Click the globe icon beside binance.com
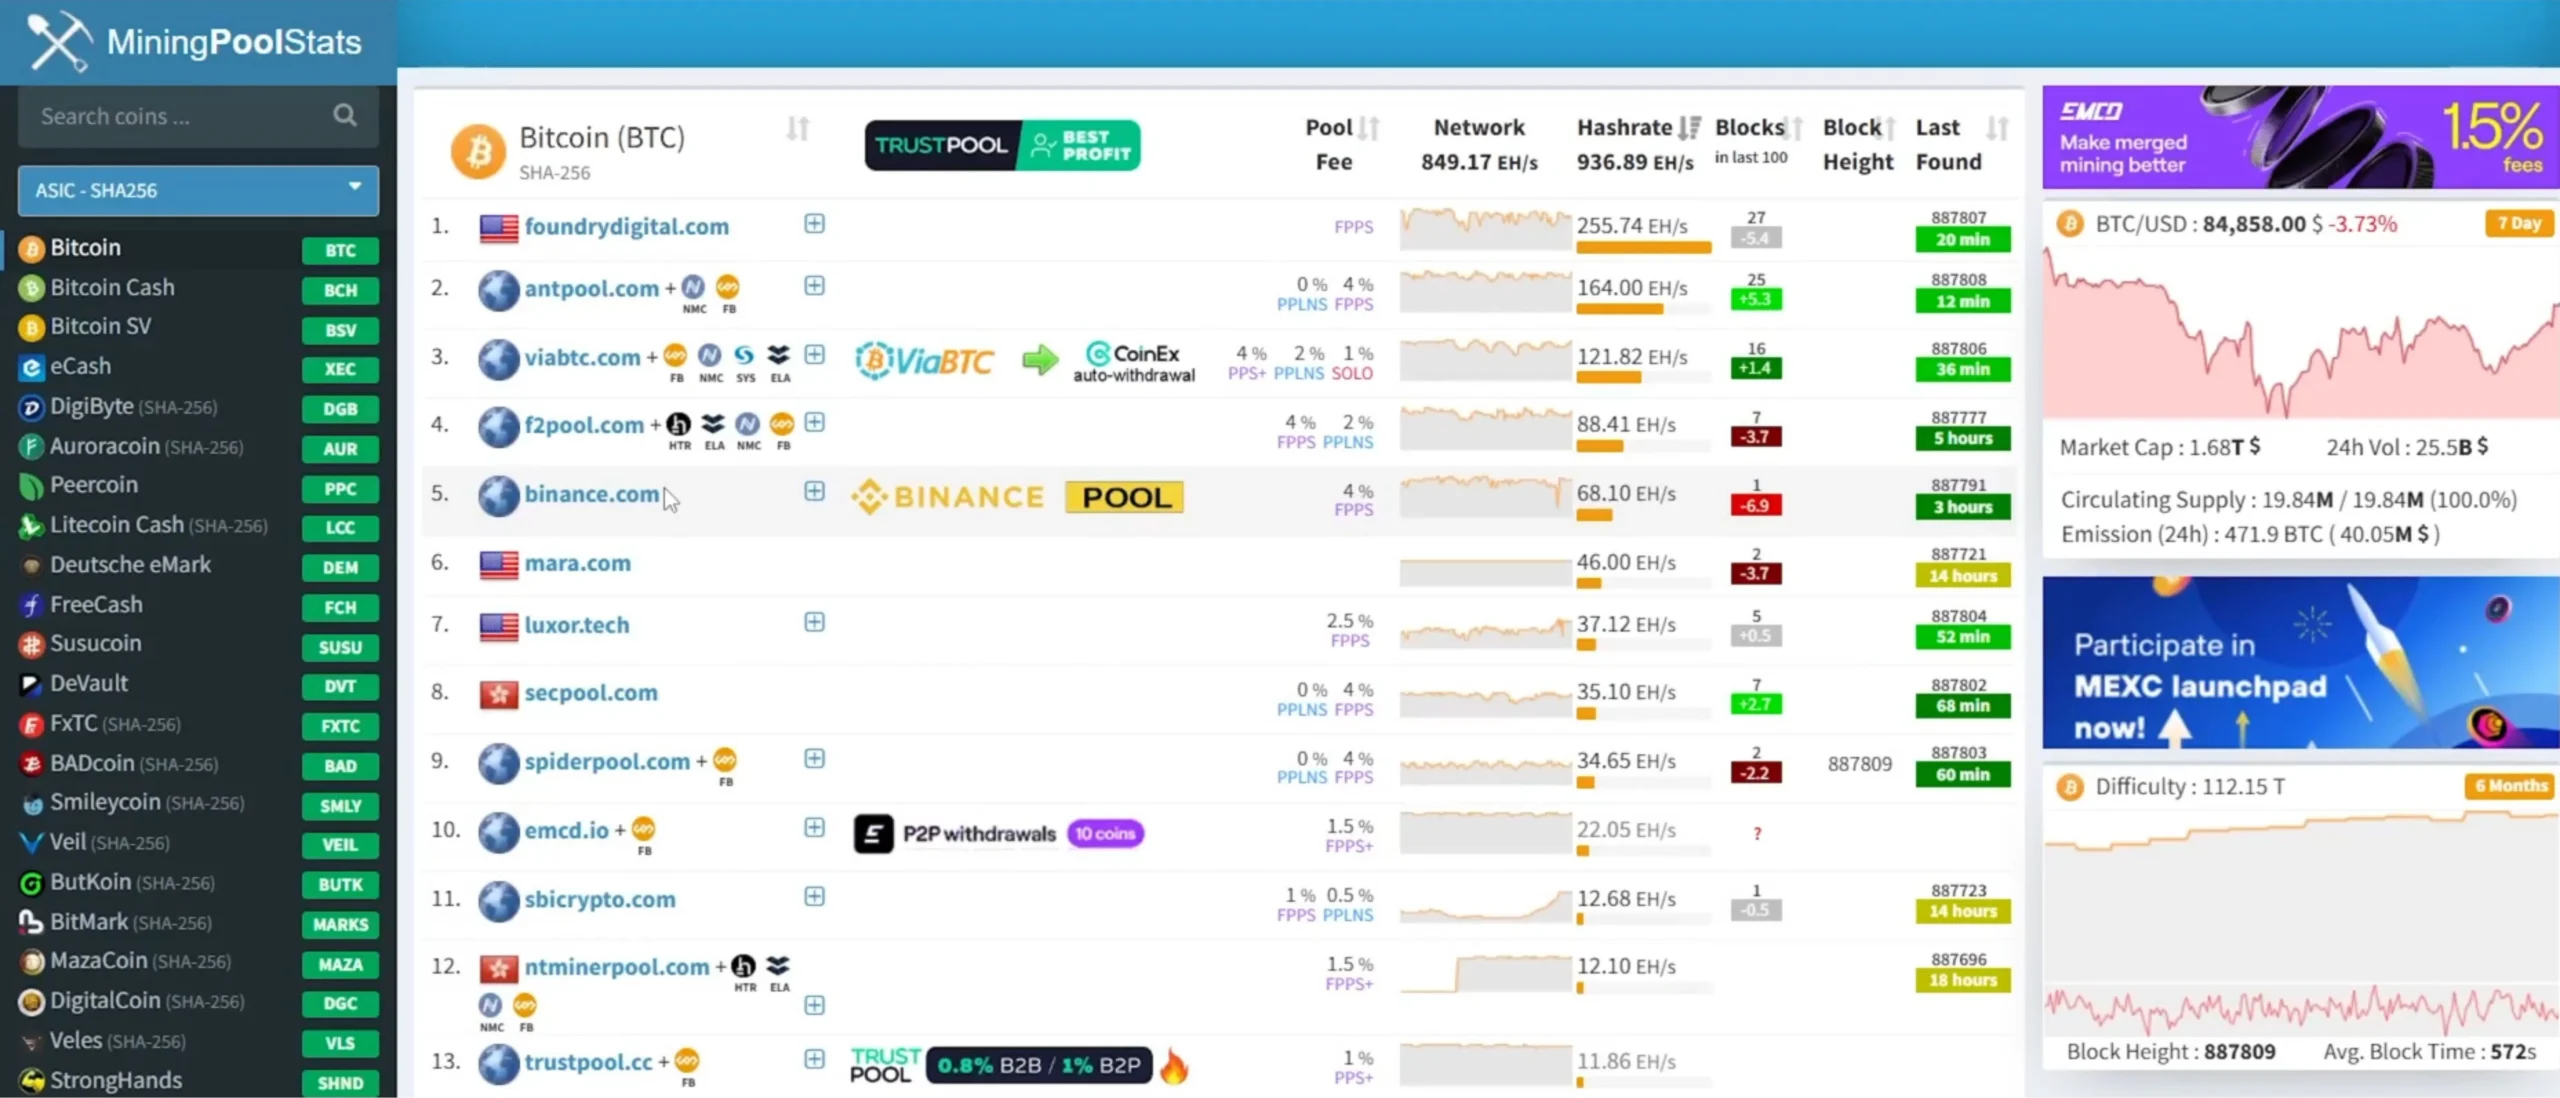The image size is (2560, 1098). (x=498, y=496)
